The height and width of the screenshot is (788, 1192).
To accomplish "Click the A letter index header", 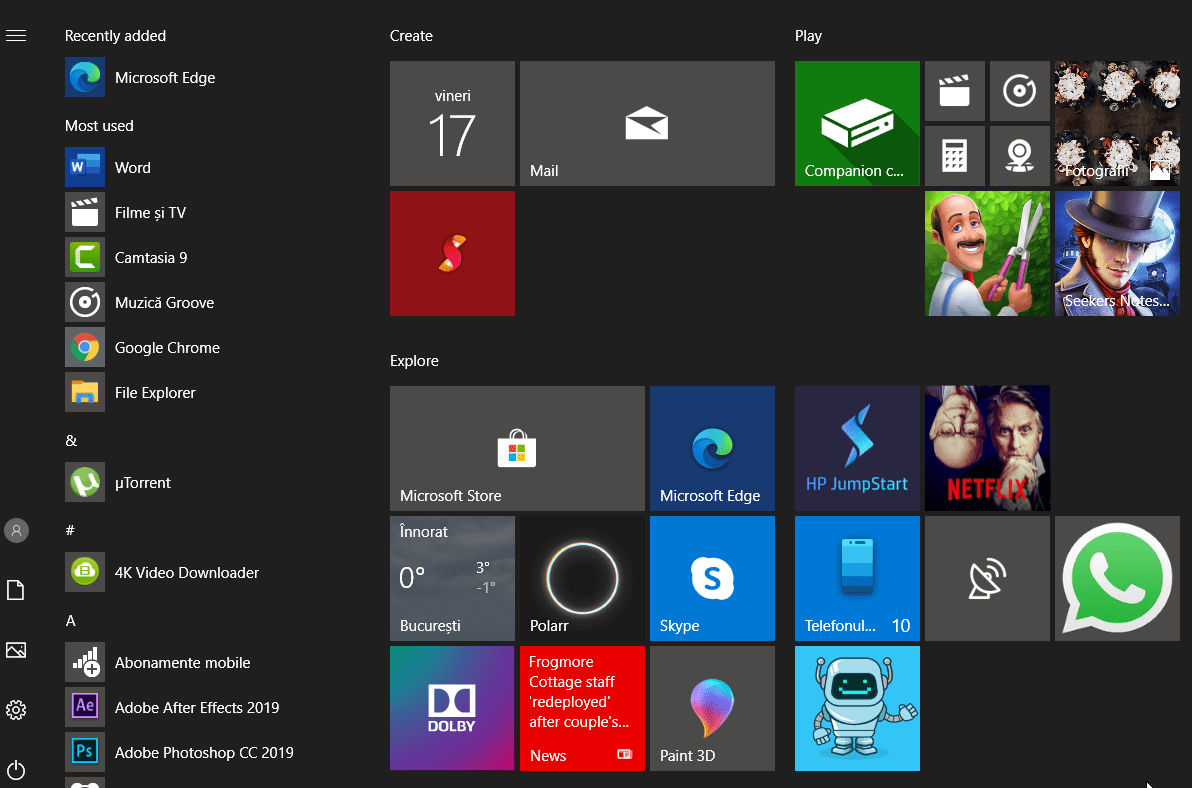I will coord(71,621).
